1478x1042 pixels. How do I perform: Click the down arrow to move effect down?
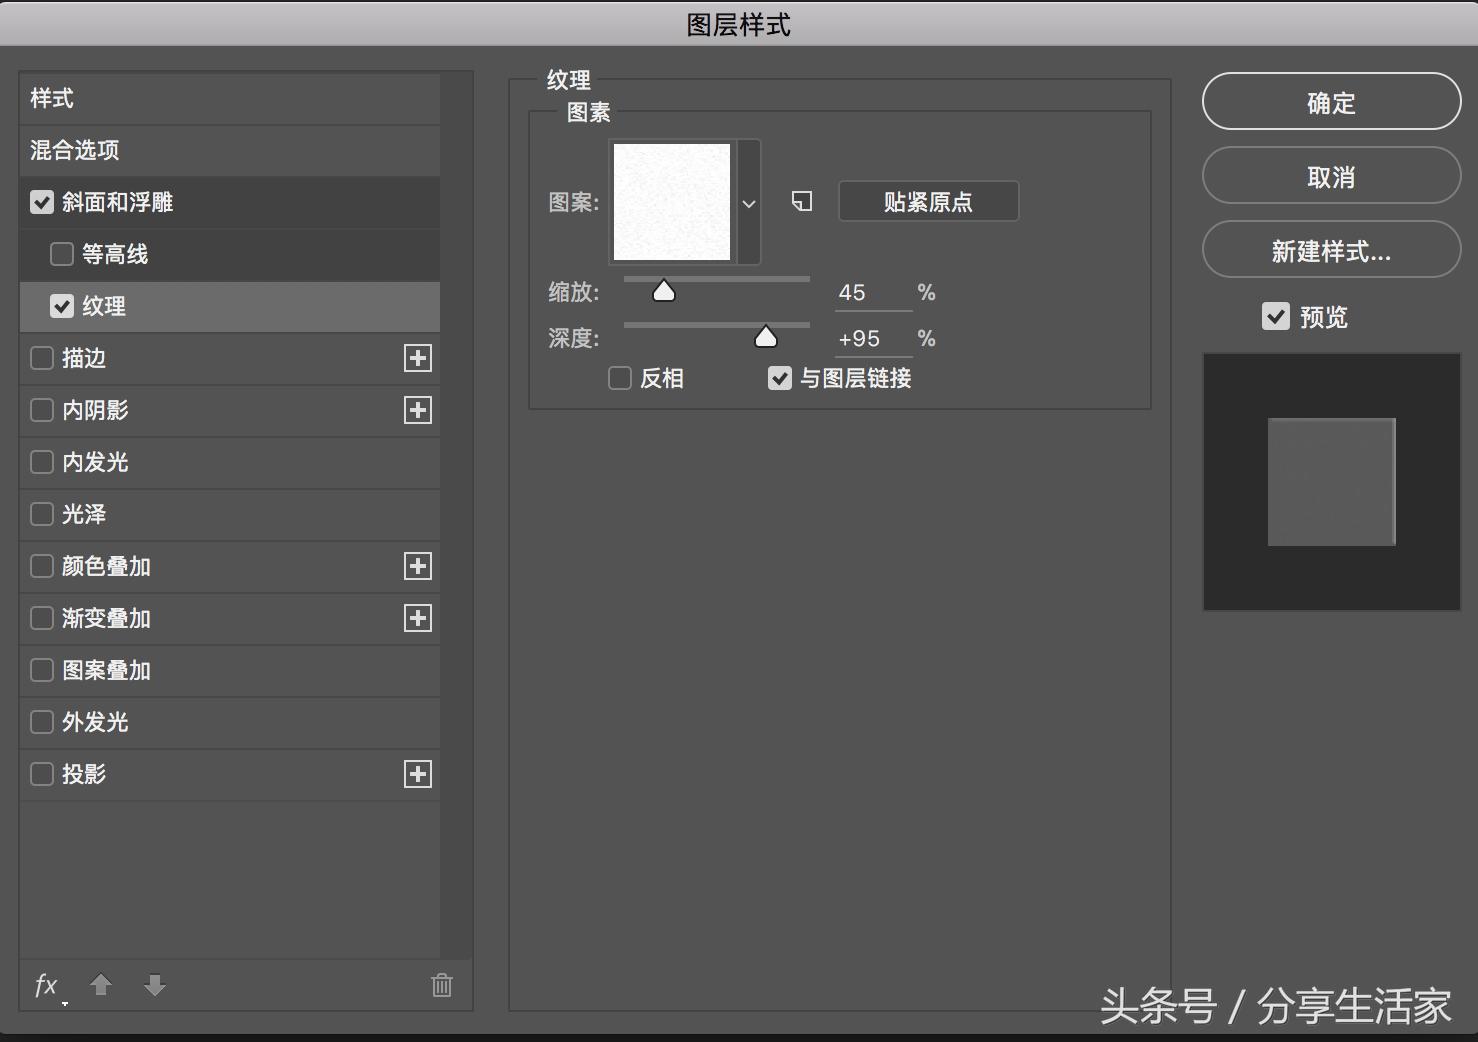click(x=154, y=986)
